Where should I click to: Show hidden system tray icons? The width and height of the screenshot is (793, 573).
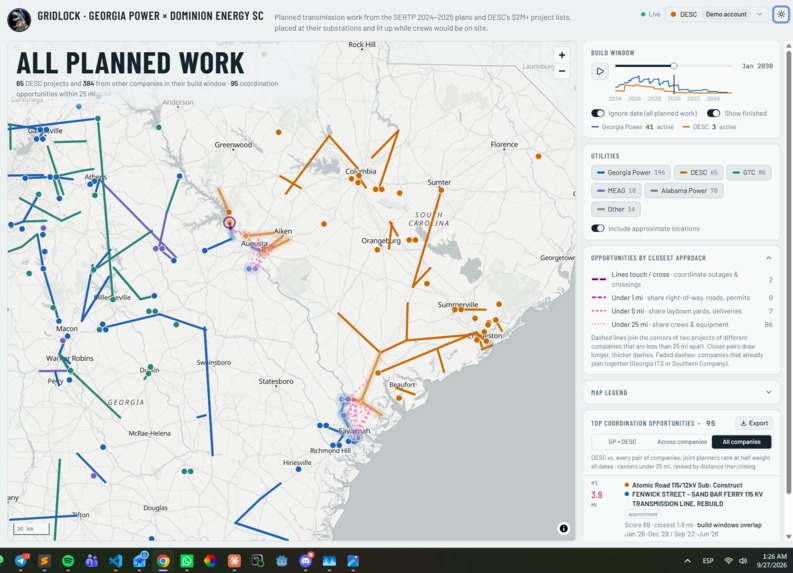pyautogui.click(x=687, y=560)
